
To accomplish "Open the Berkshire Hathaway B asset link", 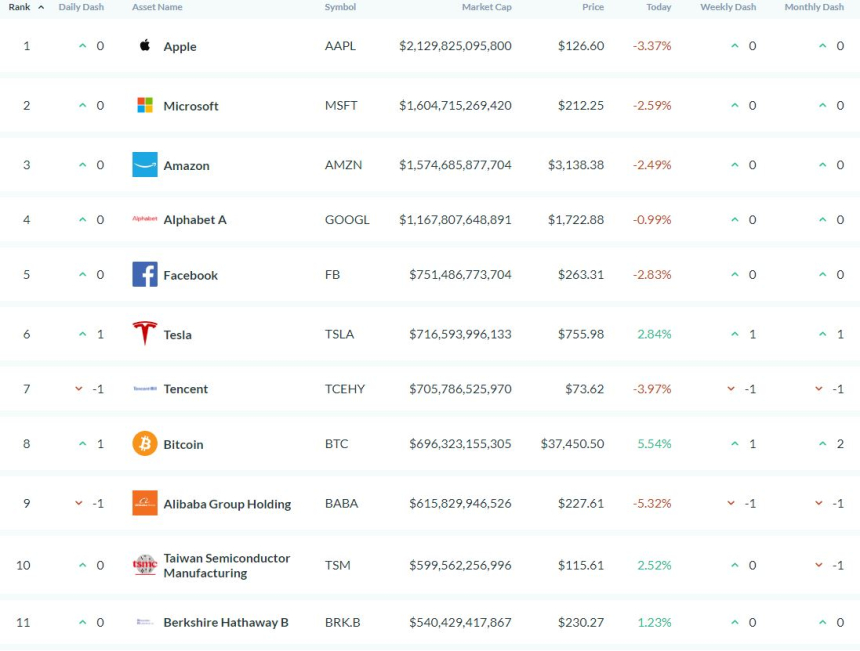I will 226,622.
